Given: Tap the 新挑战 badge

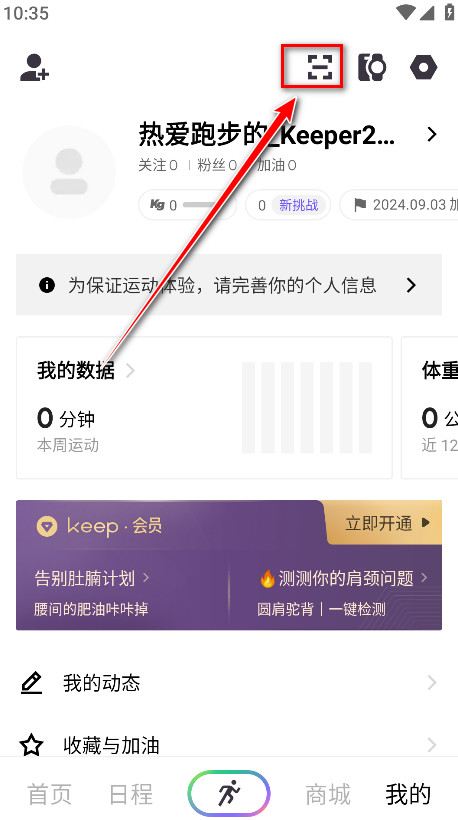Looking at the screenshot, I should coord(298,205).
